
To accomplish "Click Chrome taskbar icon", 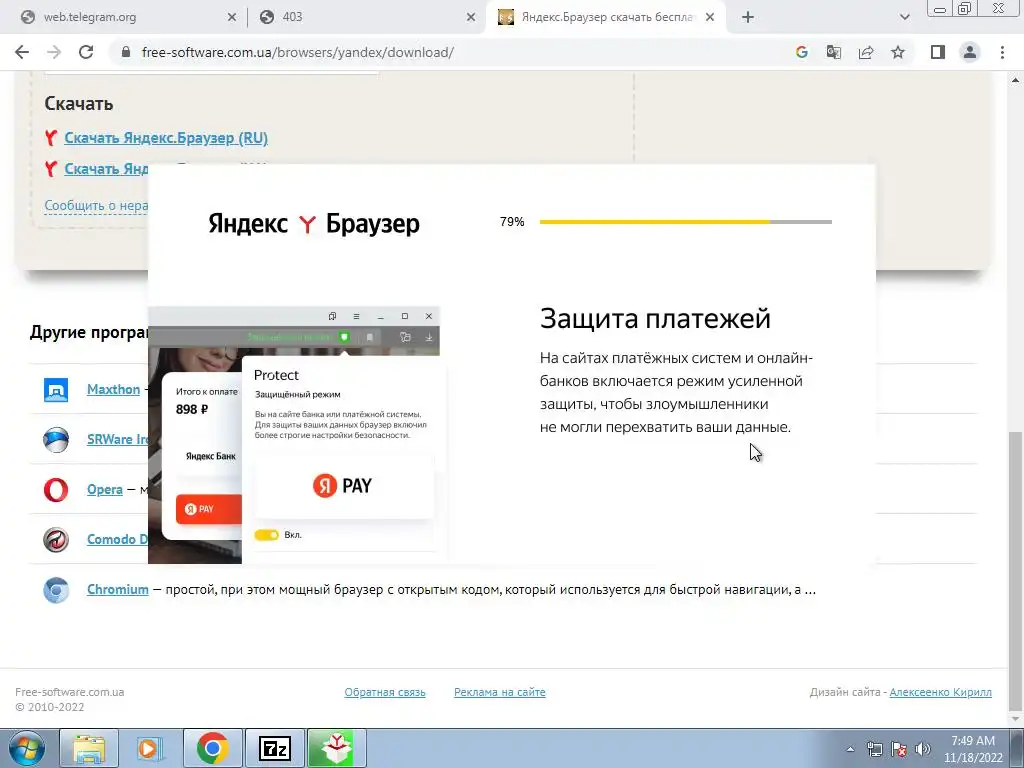I will [212, 748].
